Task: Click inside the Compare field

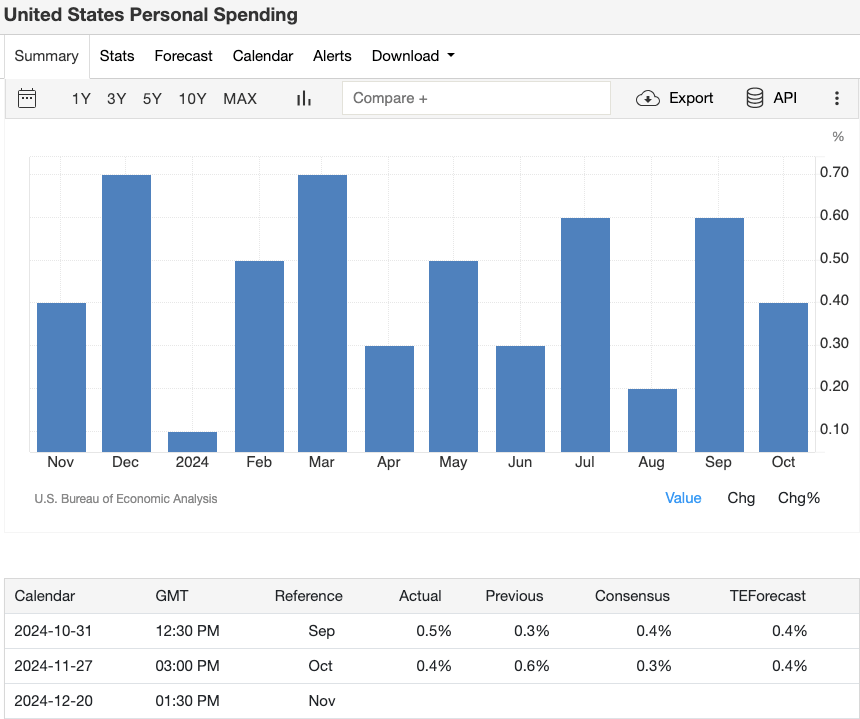Action: (476, 98)
